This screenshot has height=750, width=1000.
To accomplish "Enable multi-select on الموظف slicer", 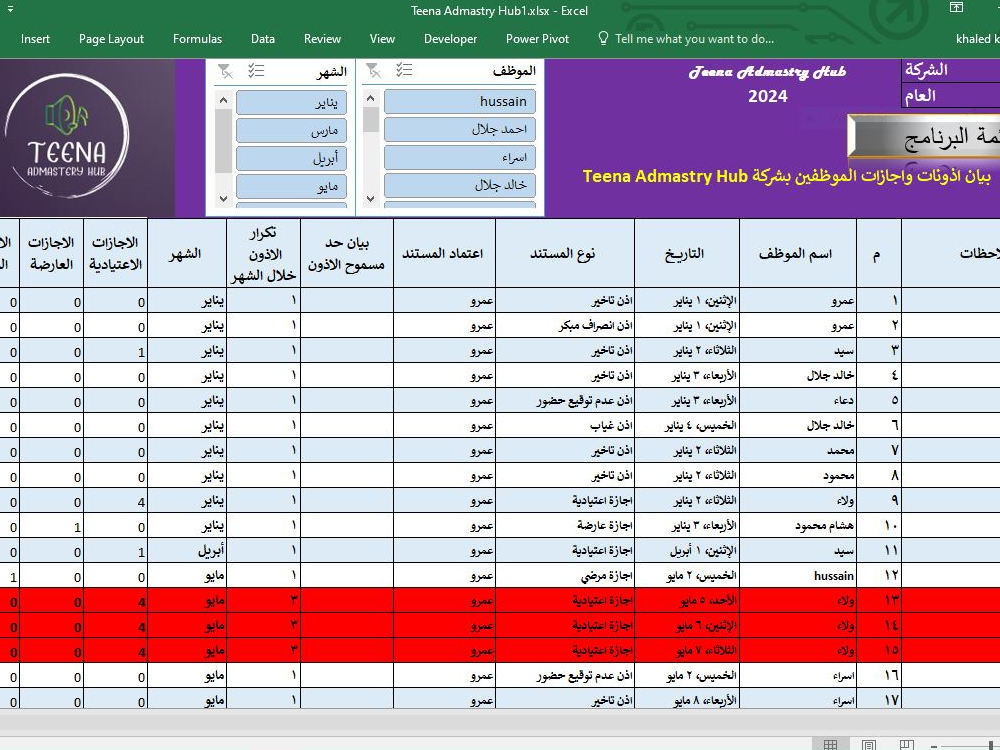I will (404, 70).
